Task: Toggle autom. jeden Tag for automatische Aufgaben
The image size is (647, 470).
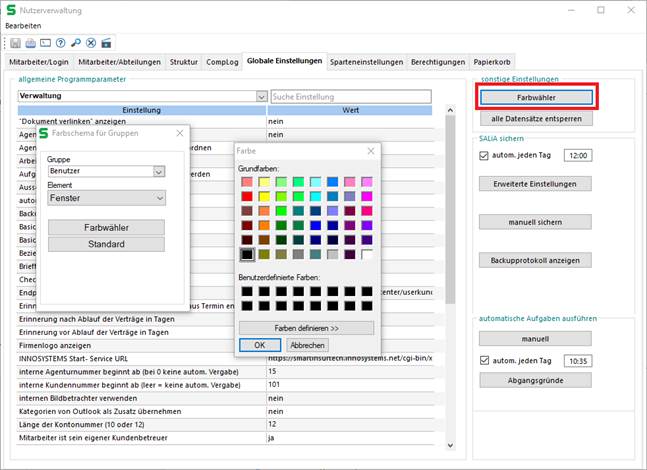Action: pyautogui.click(x=485, y=360)
